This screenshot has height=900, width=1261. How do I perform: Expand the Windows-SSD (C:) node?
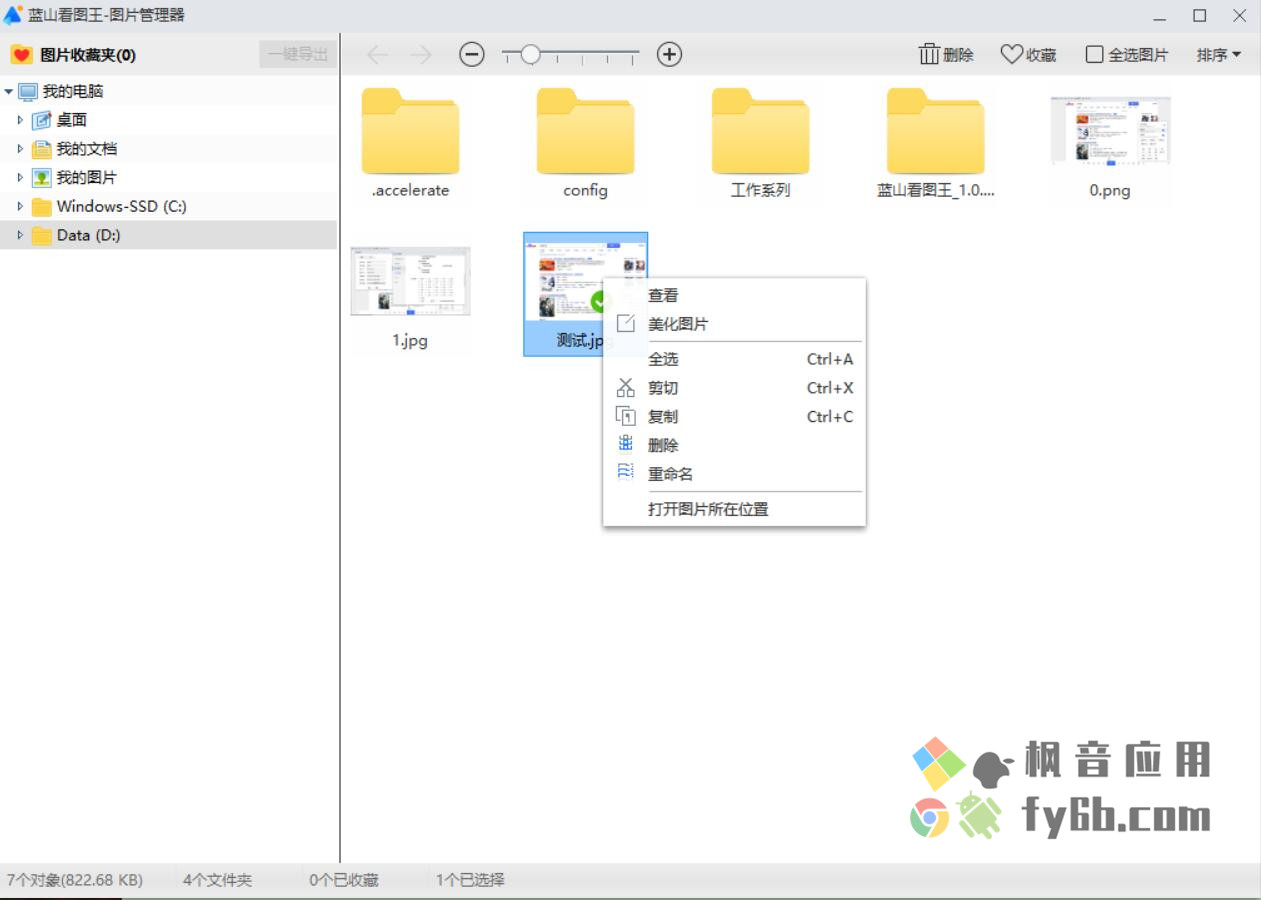coord(20,206)
